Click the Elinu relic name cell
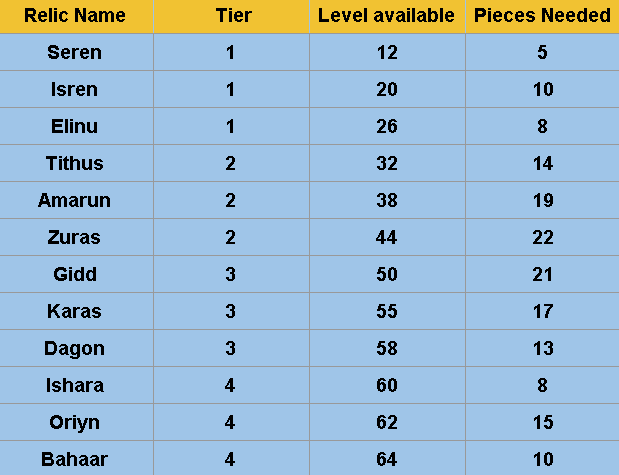This screenshot has width=619, height=475. pos(75,126)
